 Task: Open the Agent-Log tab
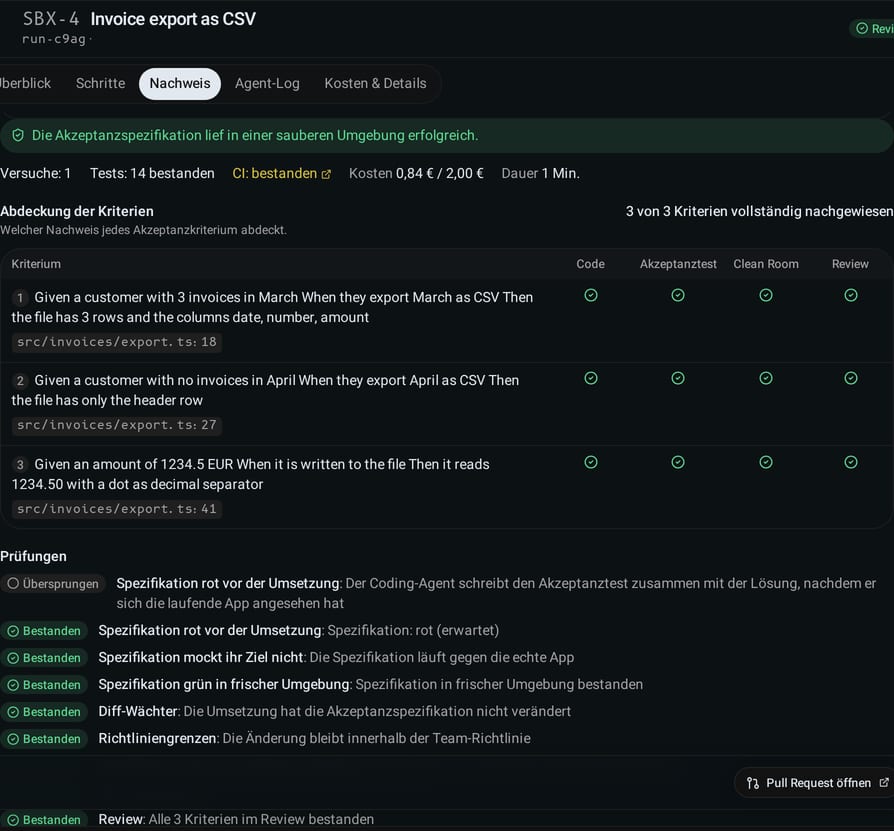point(267,83)
